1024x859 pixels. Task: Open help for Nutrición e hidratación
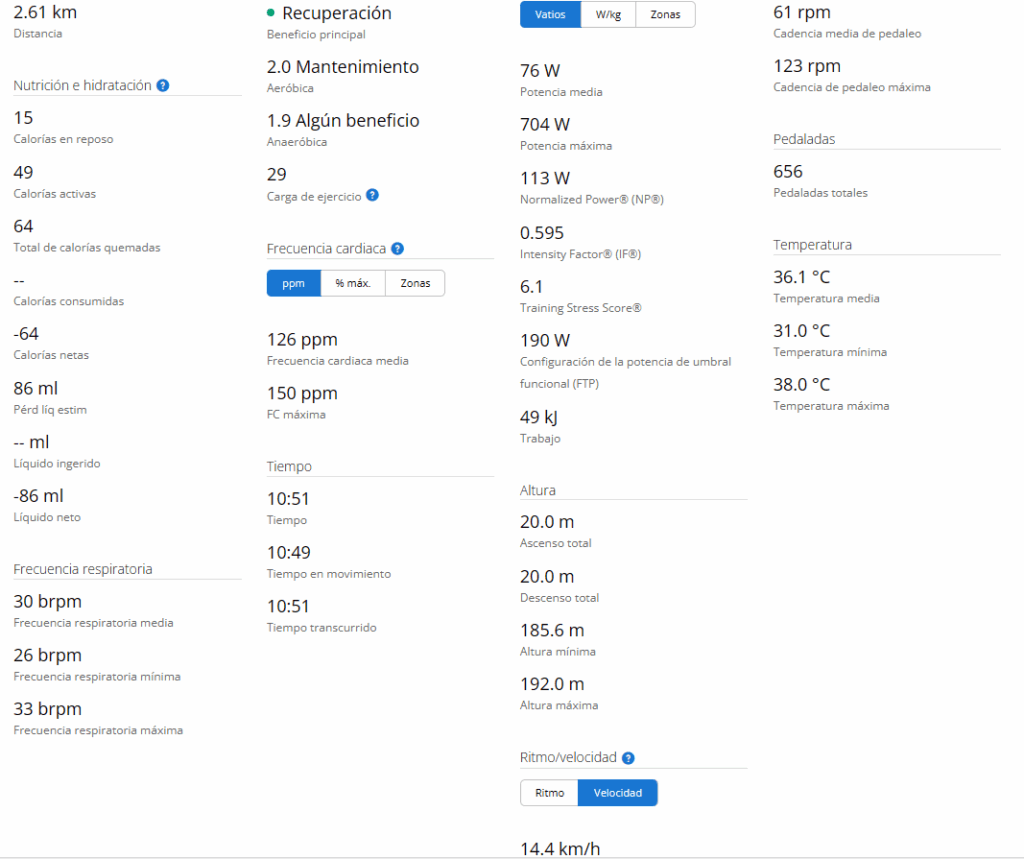163,86
